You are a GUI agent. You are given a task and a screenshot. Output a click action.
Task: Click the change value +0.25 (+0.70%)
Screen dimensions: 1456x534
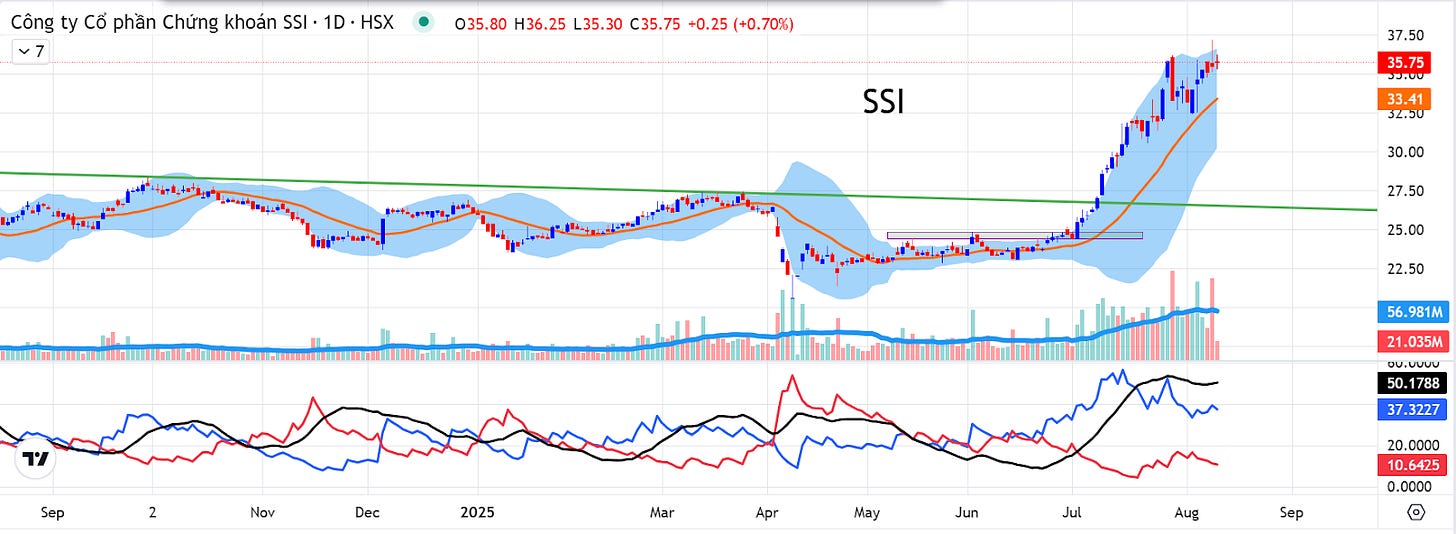(742, 24)
